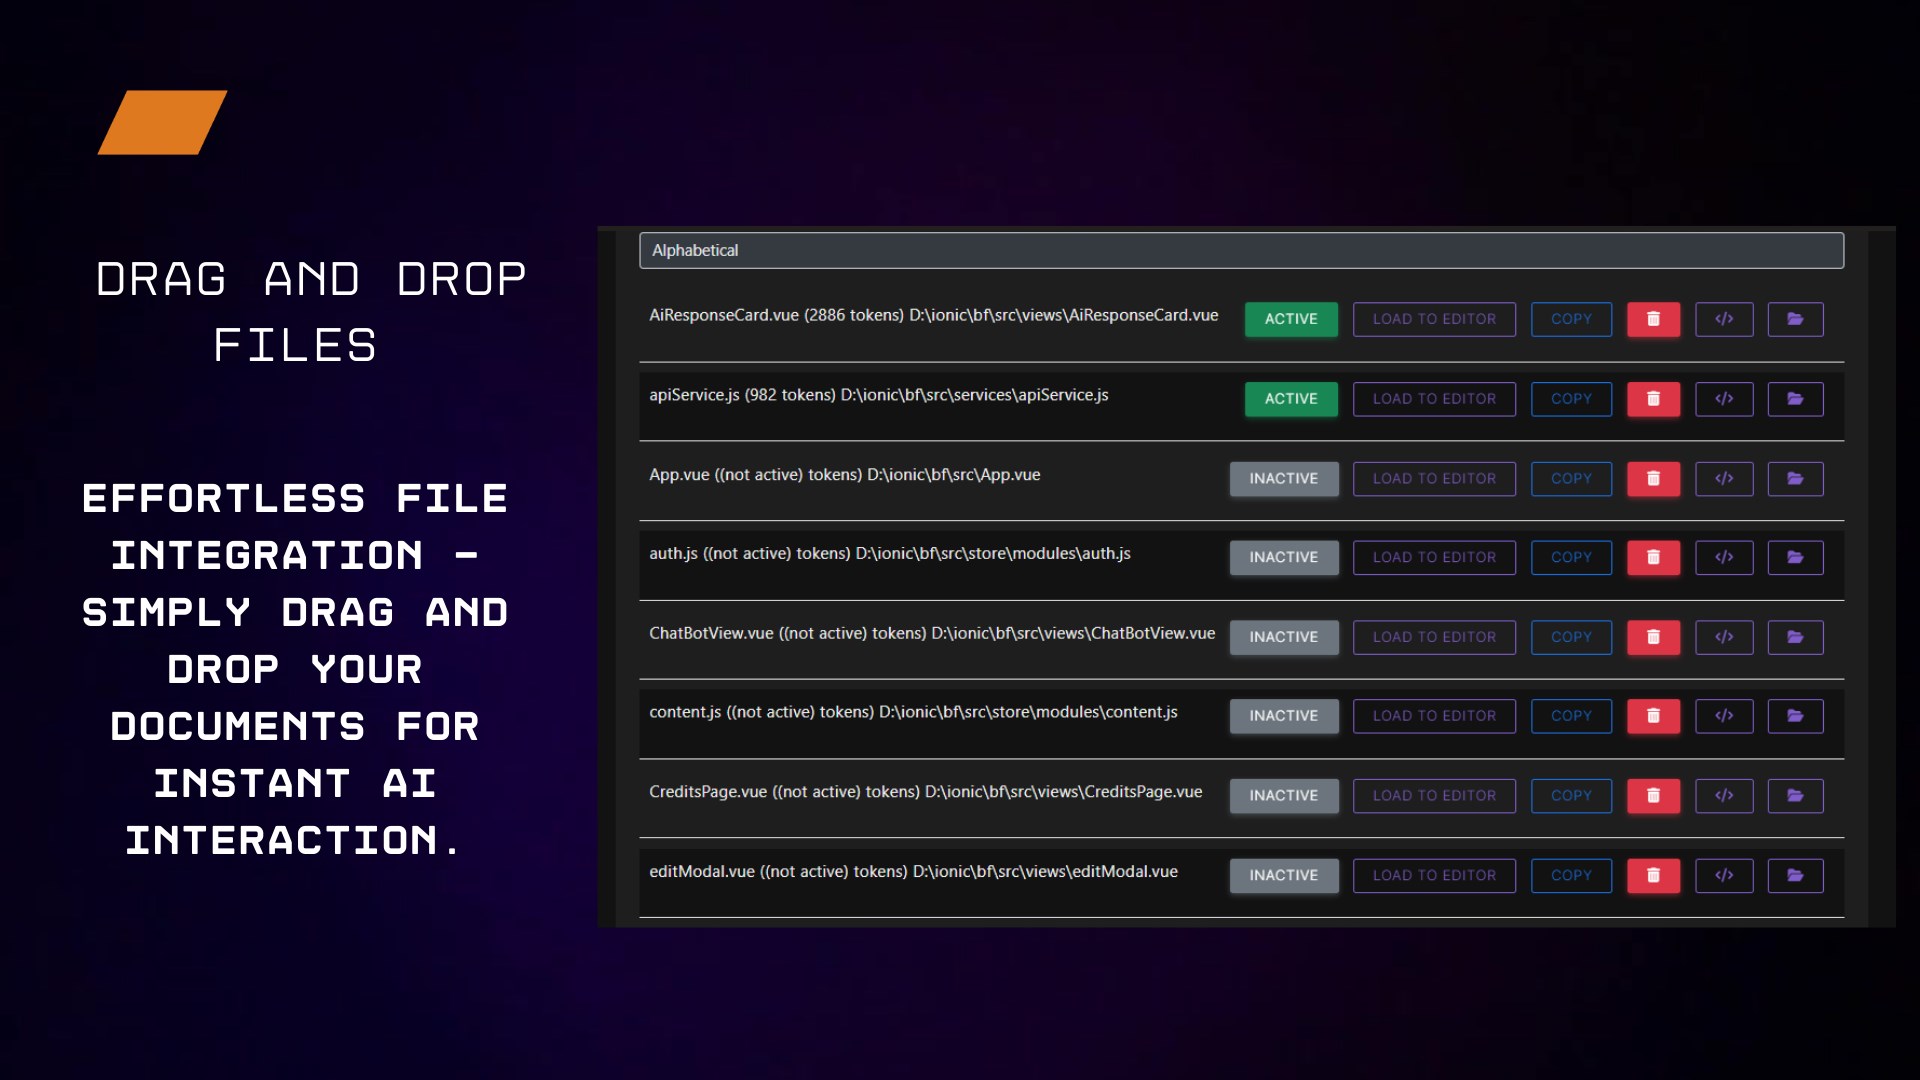The image size is (1920, 1080).
Task: Click the code icon for apiService.js
Action: tap(1724, 399)
